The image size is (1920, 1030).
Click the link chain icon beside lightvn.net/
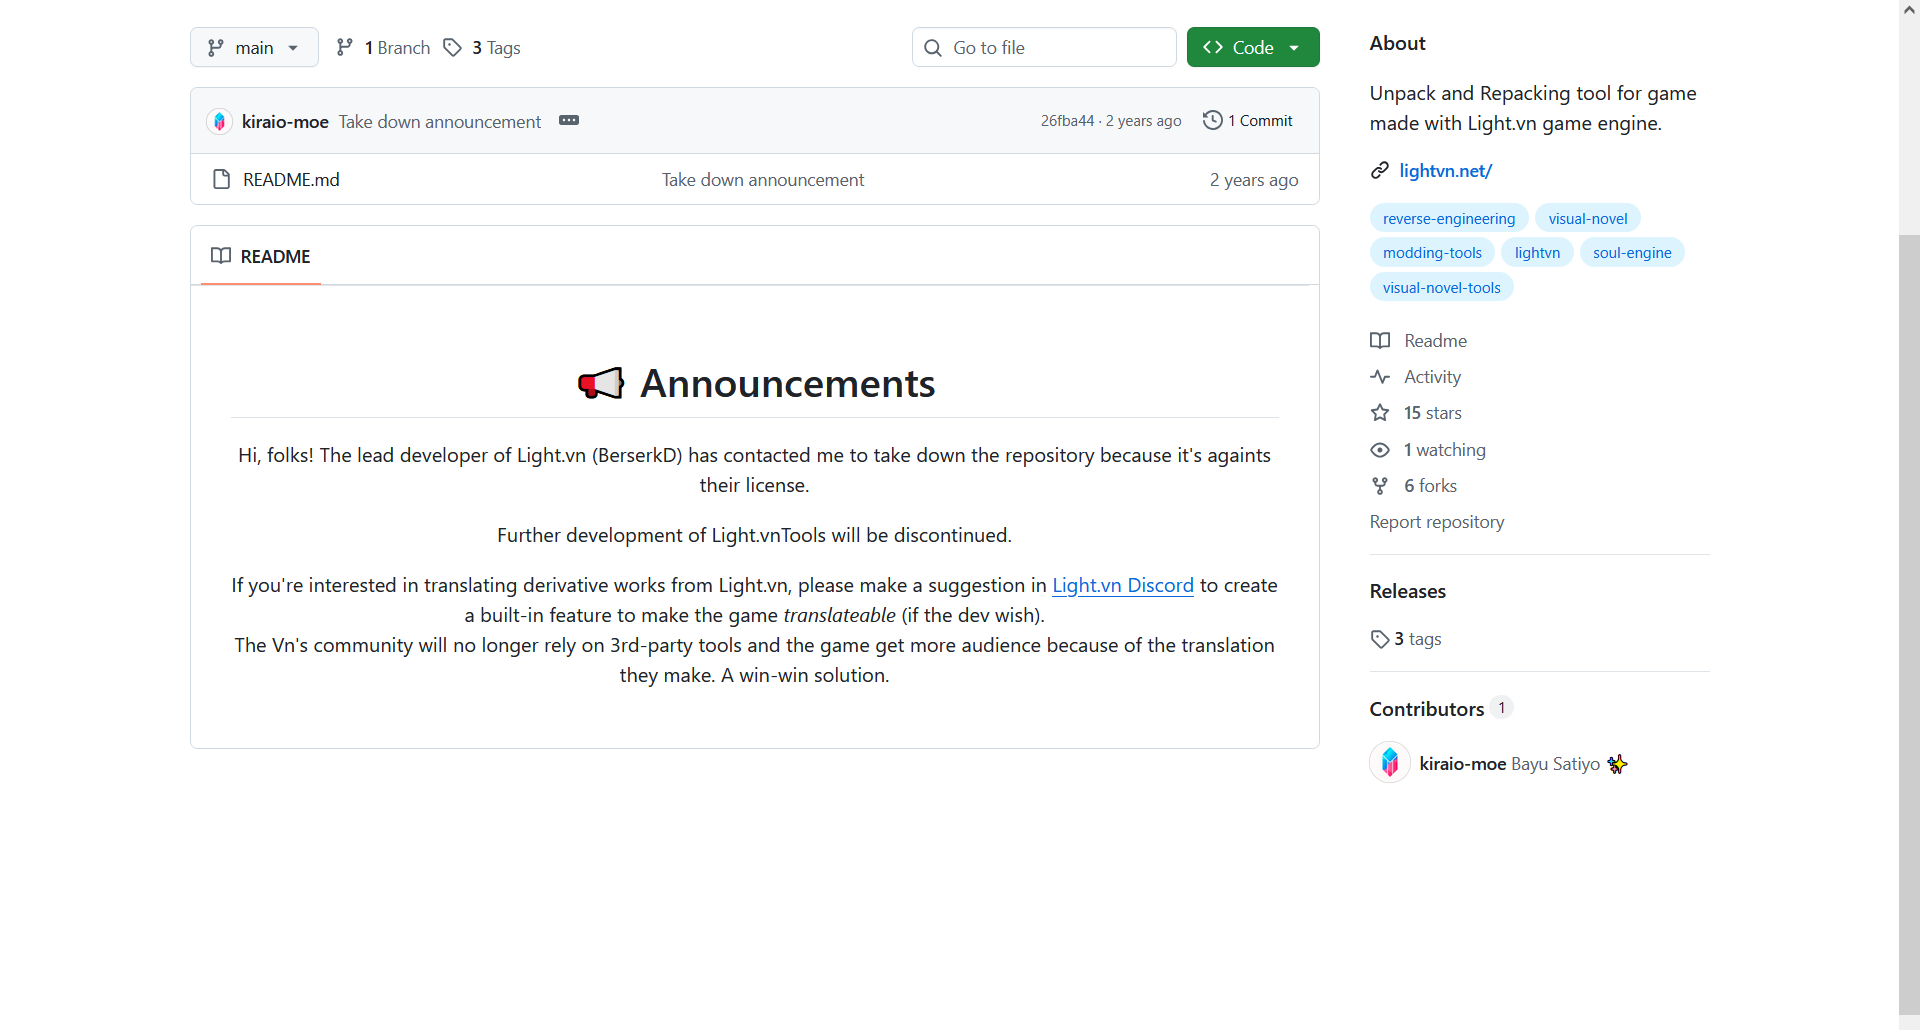(1380, 170)
